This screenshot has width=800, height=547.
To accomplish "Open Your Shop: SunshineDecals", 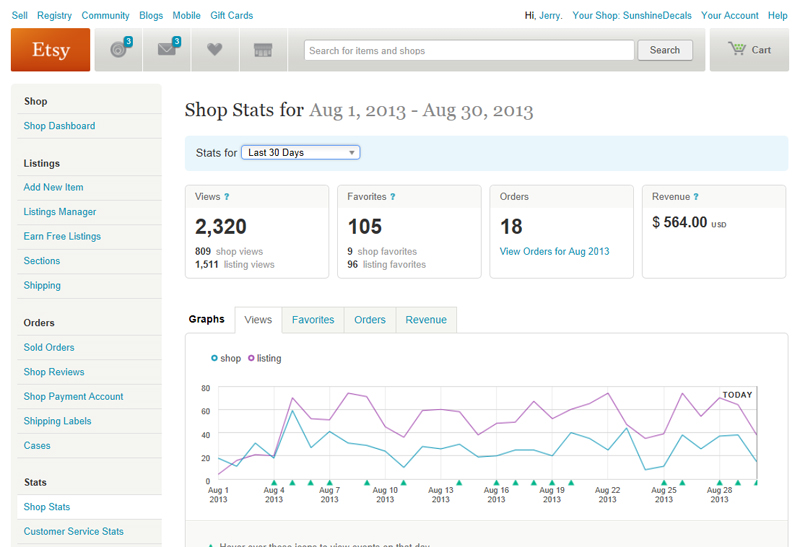I will tap(632, 15).
